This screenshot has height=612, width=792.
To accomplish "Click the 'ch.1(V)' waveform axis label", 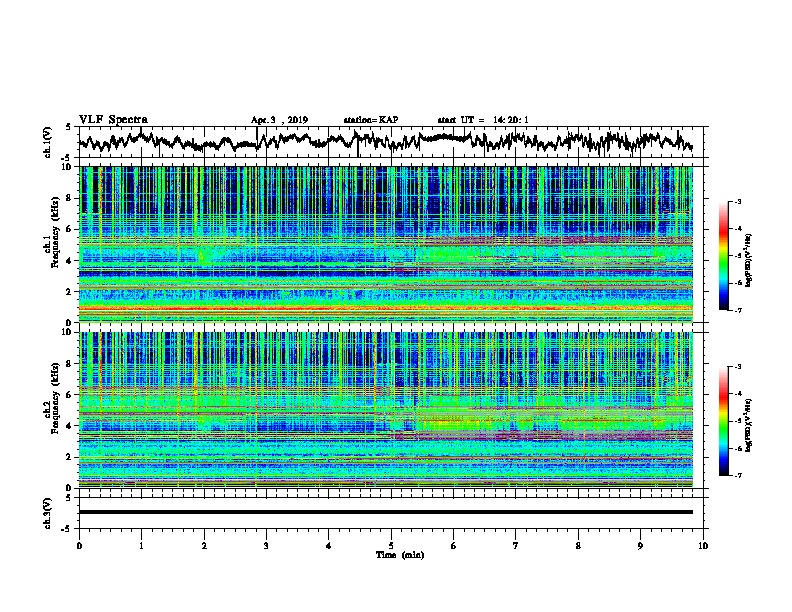I will click(x=48, y=142).
